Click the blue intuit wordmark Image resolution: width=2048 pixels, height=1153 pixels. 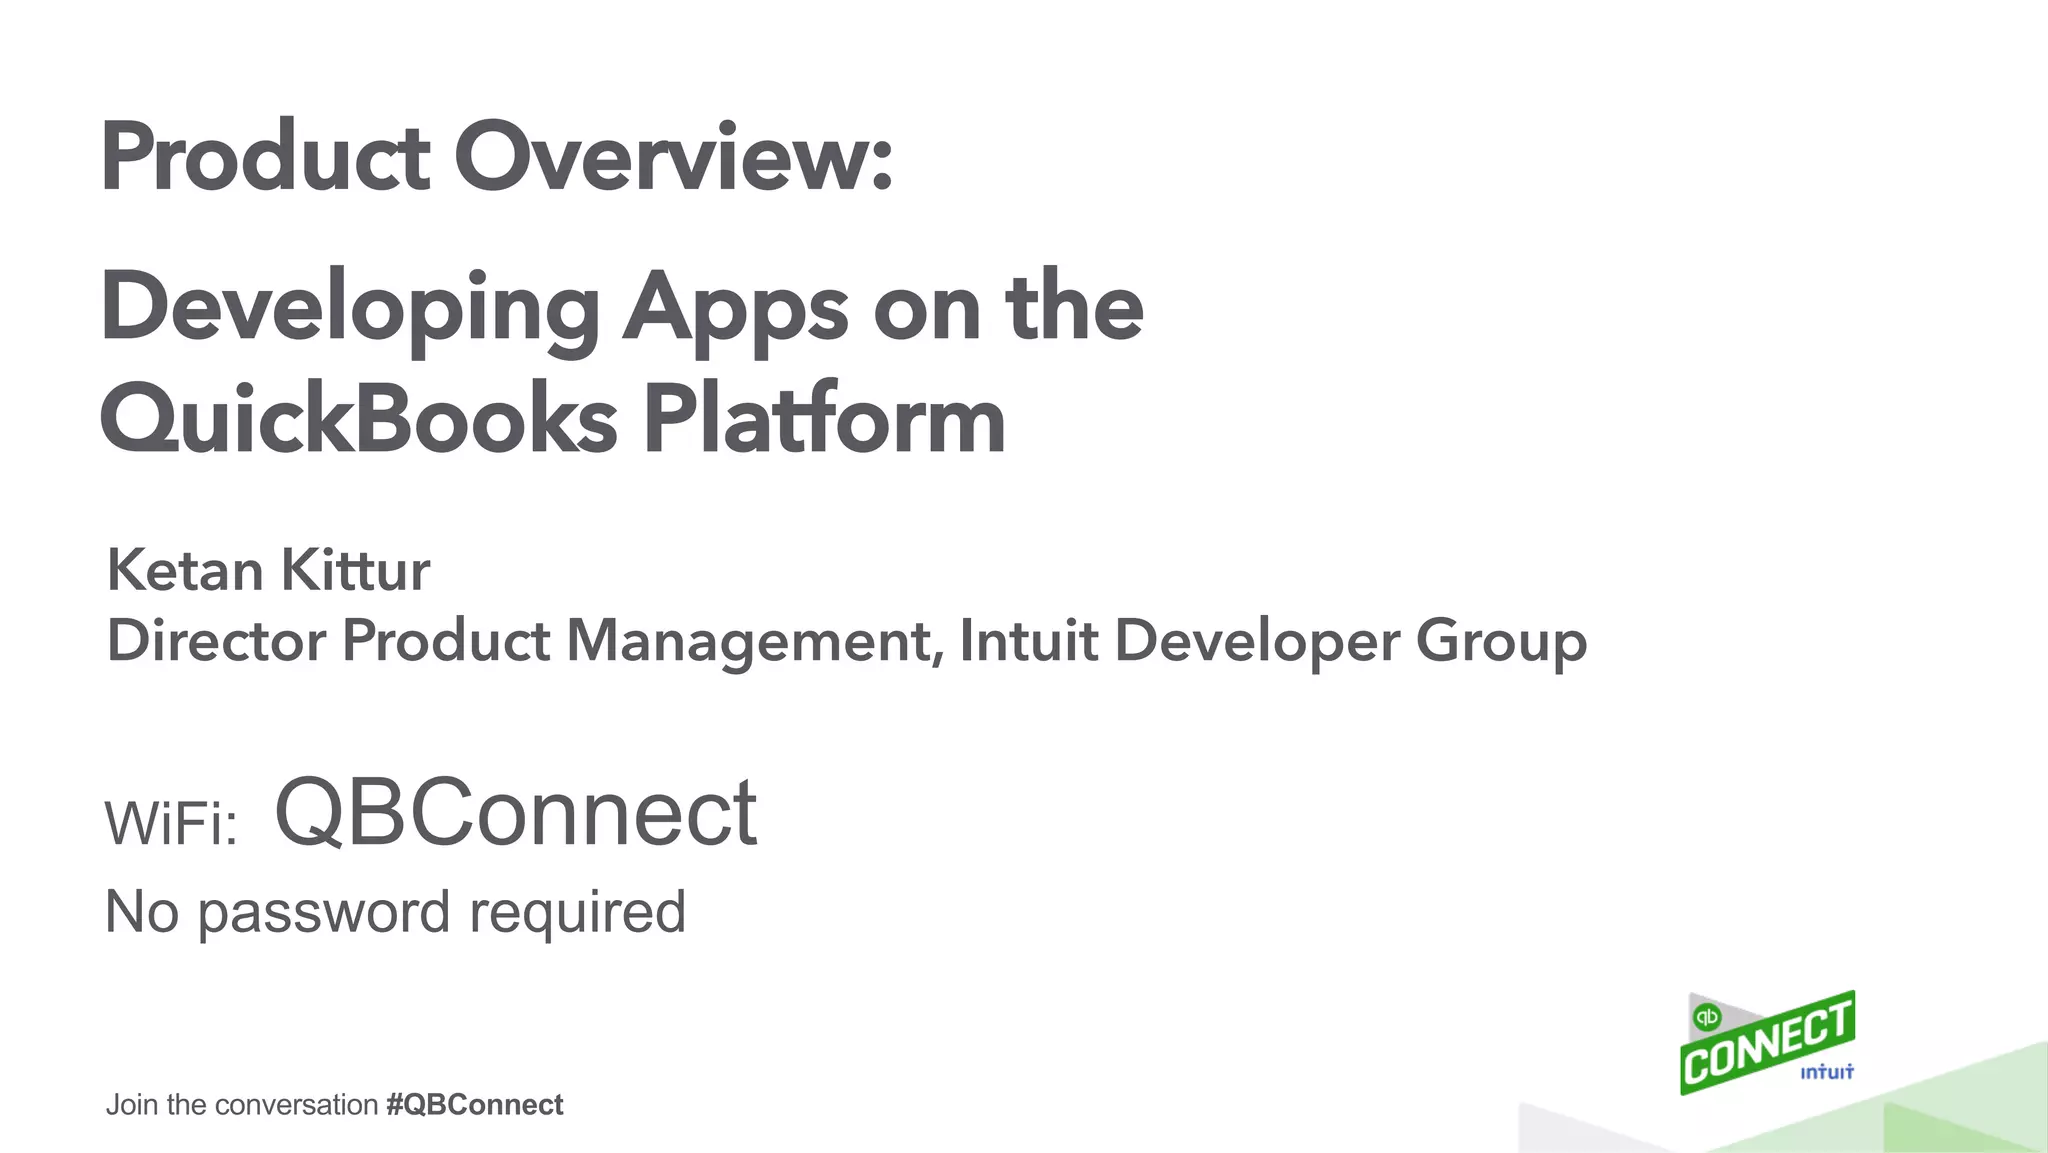click(x=1827, y=1072)
